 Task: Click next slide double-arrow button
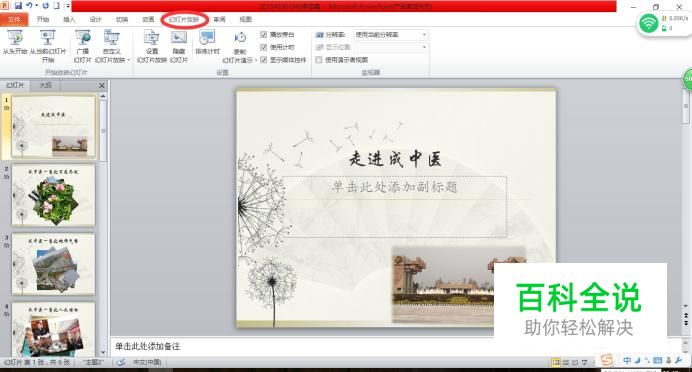coord(686,323)
